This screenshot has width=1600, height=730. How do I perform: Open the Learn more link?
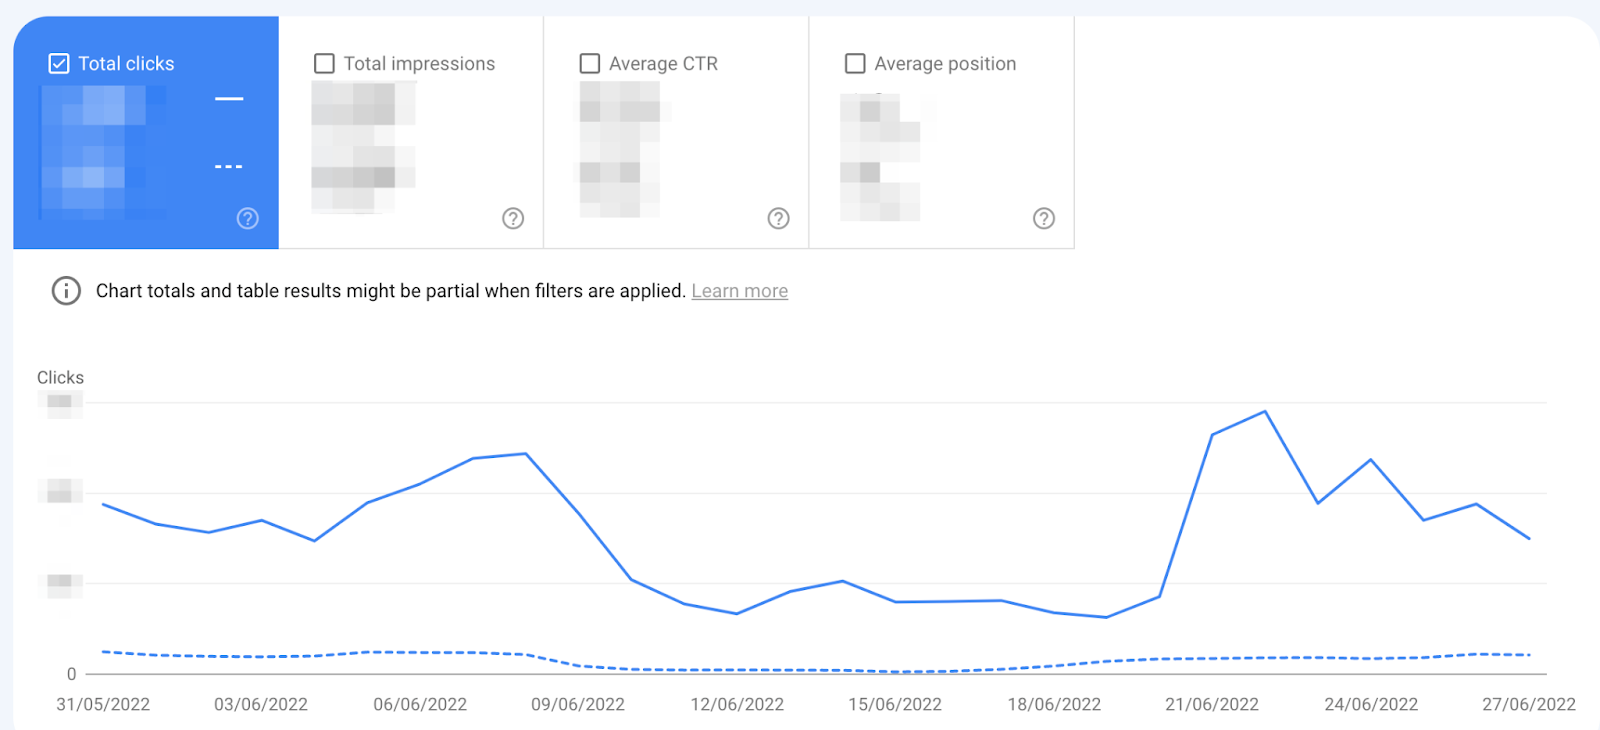(739, 291)
